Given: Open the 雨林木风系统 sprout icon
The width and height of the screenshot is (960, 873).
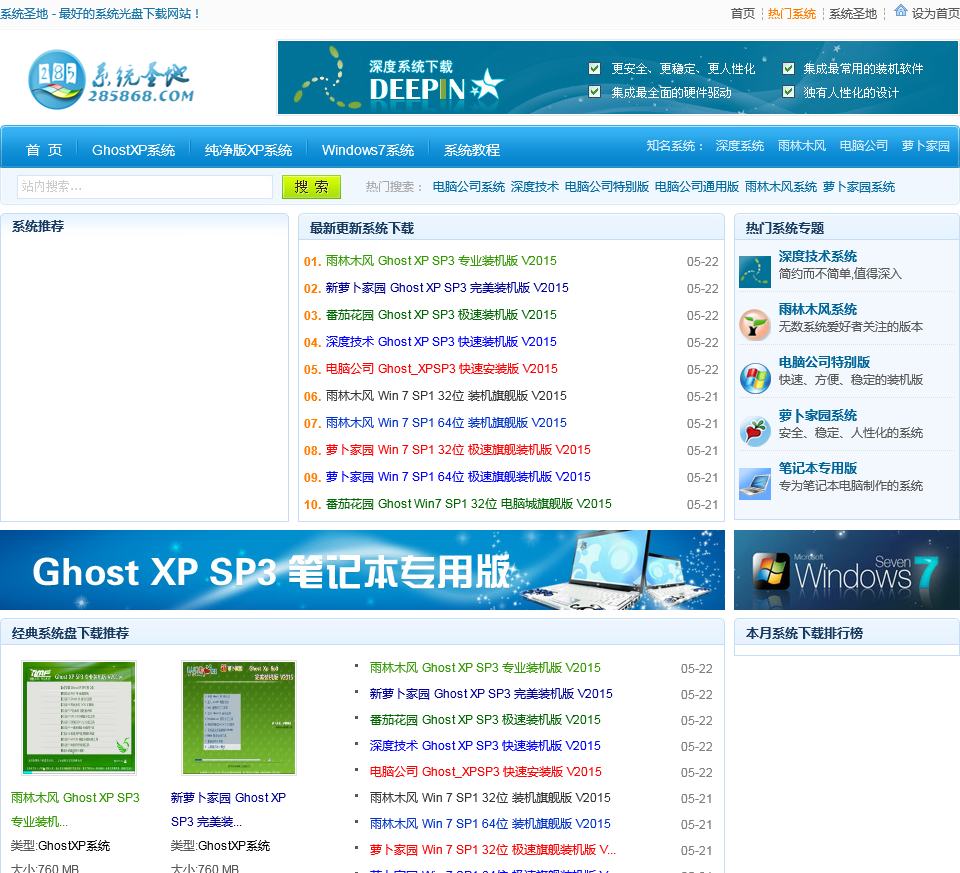Looking at the screenshot, I should click(x=754, y=325).
